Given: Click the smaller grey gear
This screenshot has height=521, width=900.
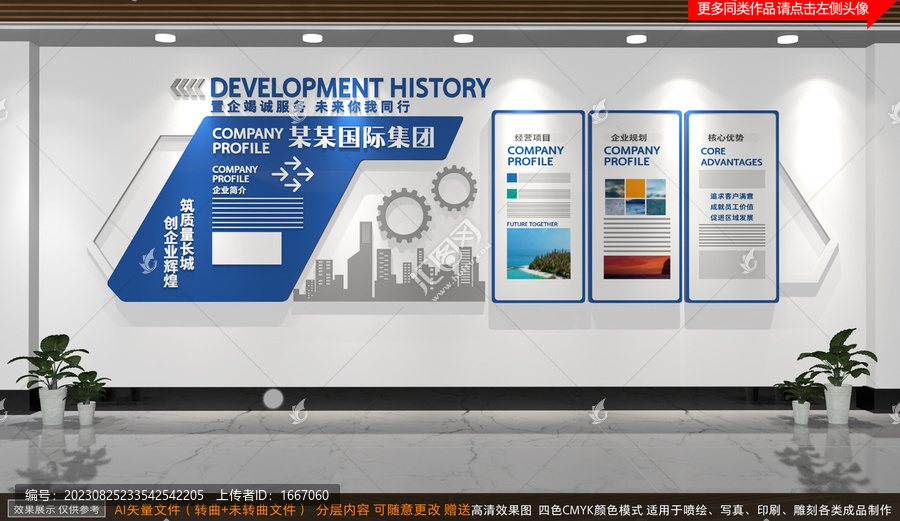Looking at the screenshot, I should point(454,188).
